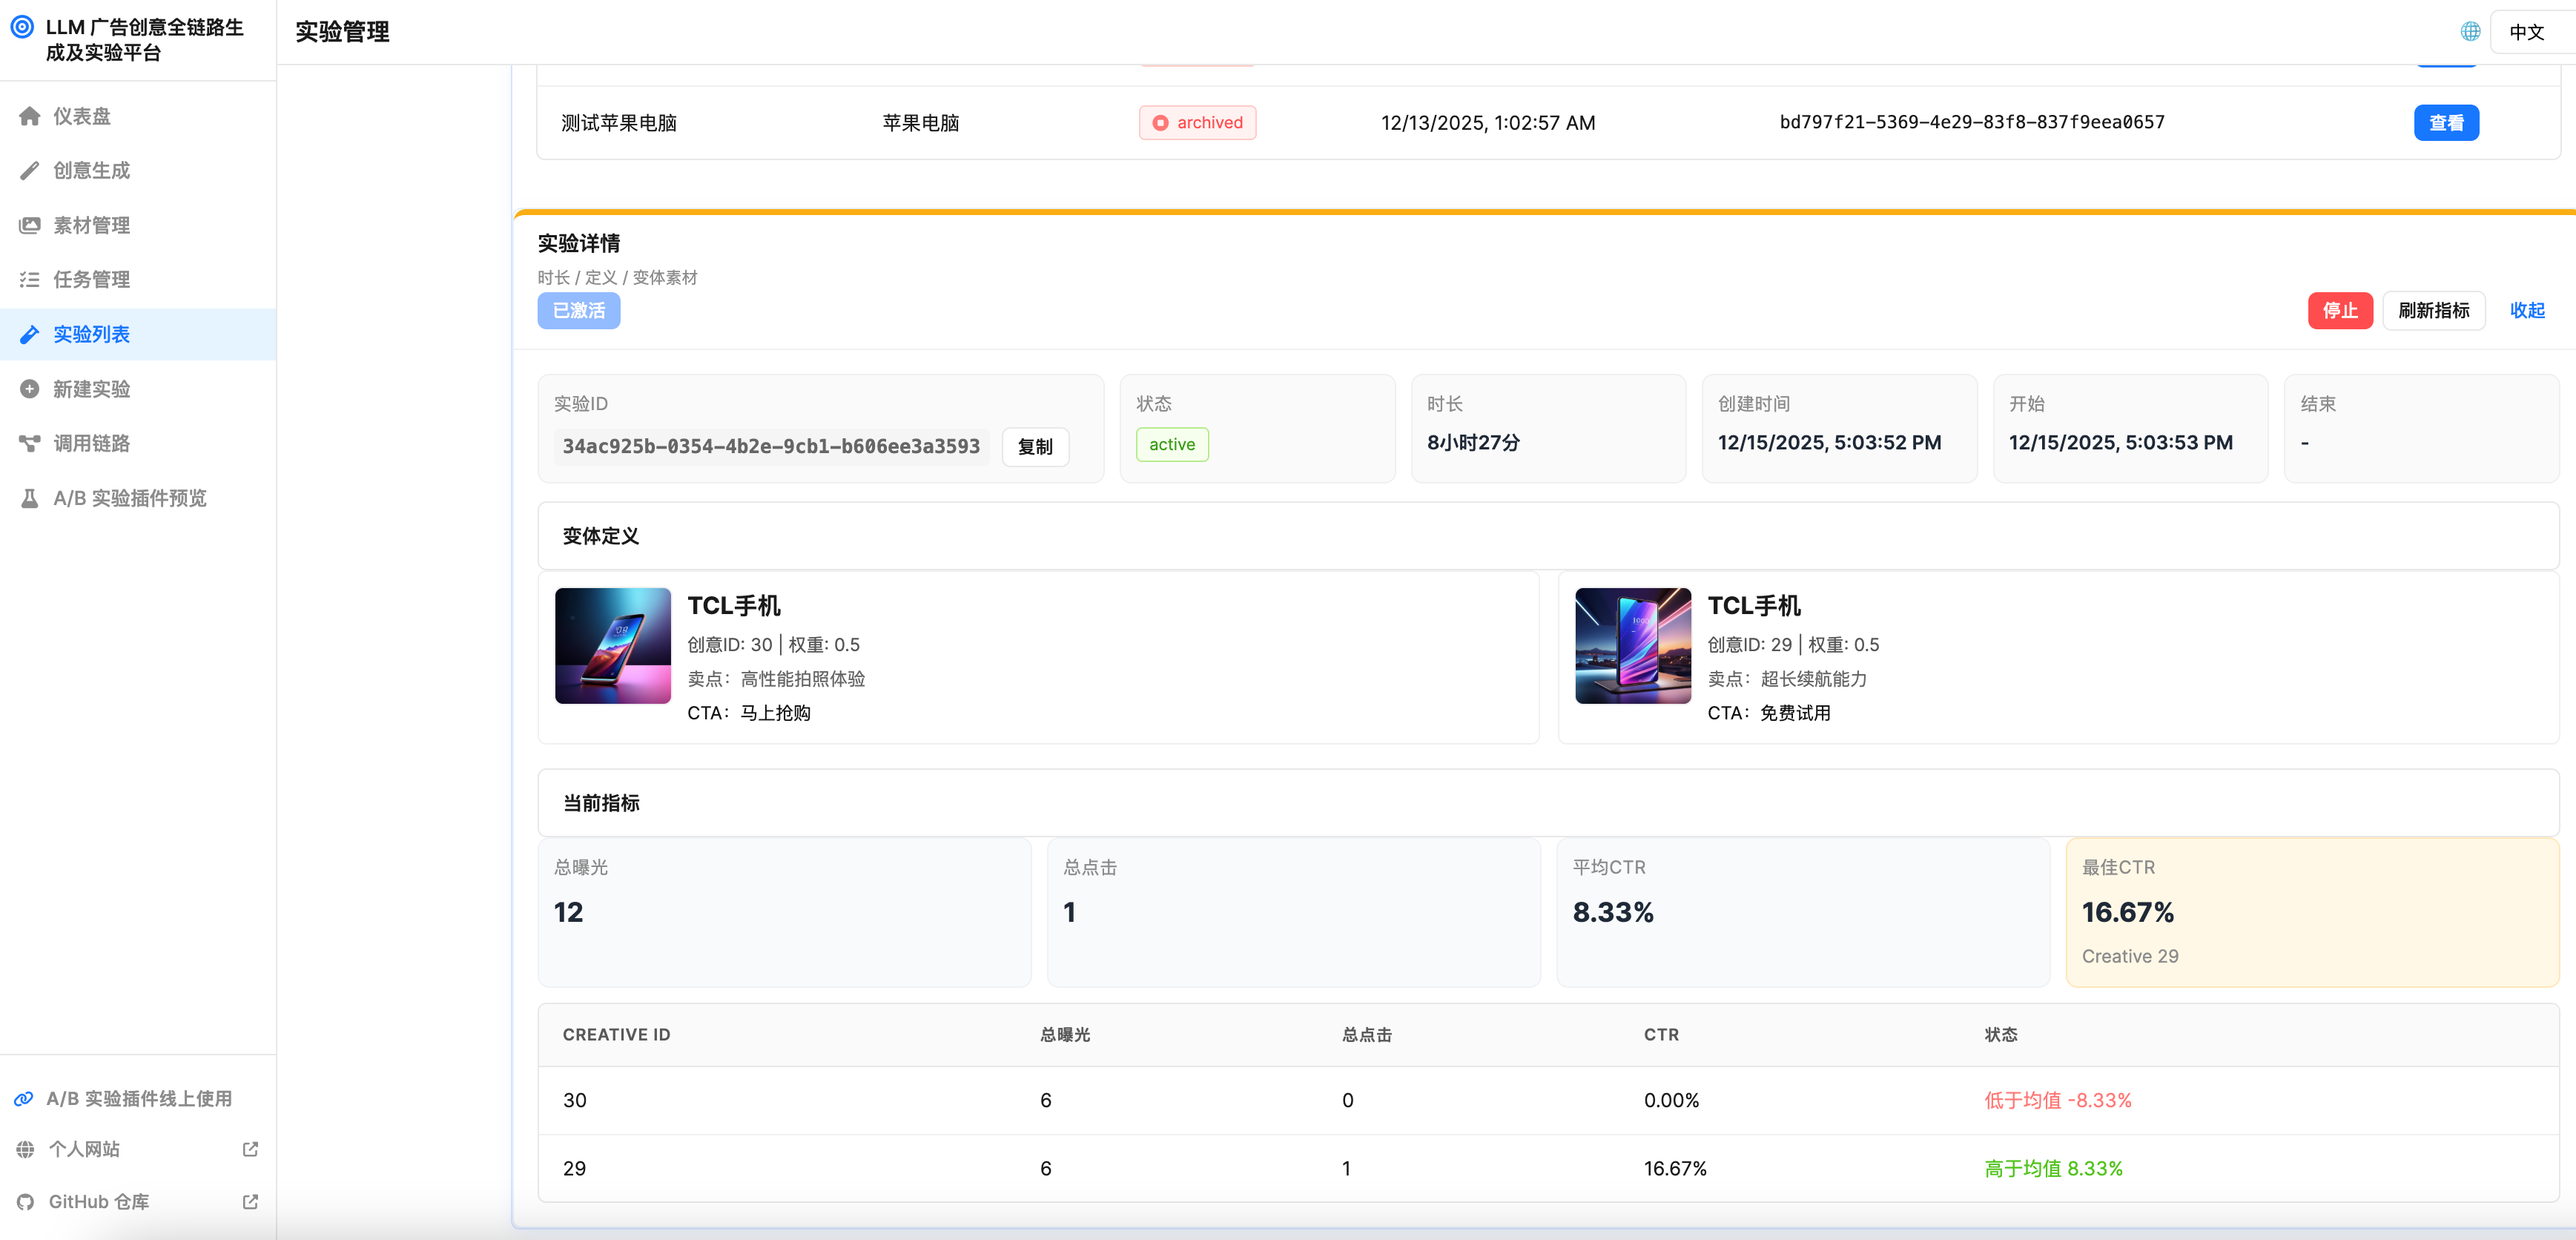This screenshot has height=1240, width=2576.
Task: Go to 创意生成 page
Action: pos(138,171)
